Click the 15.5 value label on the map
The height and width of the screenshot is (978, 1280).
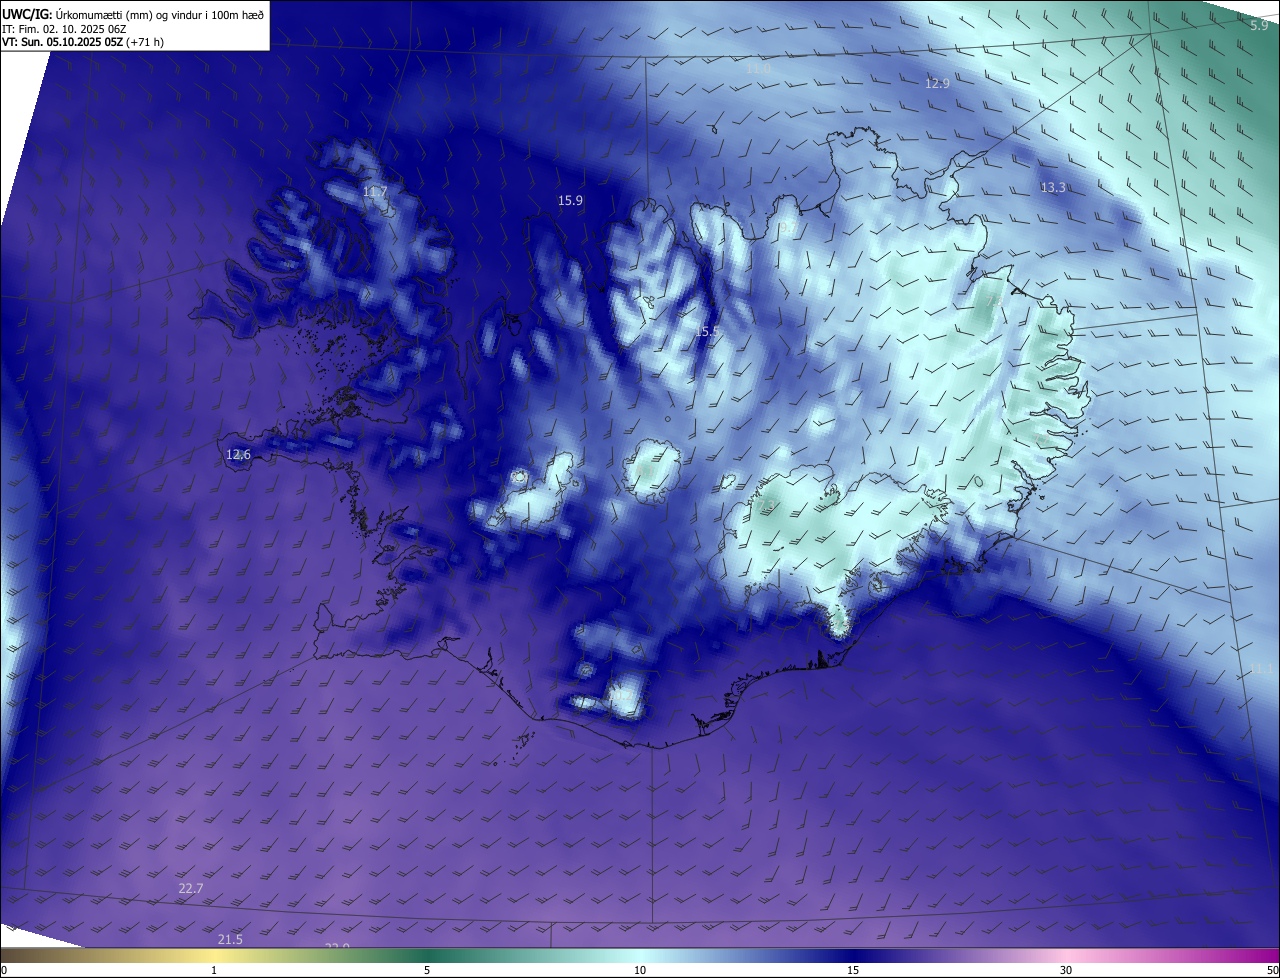[707, 331]
